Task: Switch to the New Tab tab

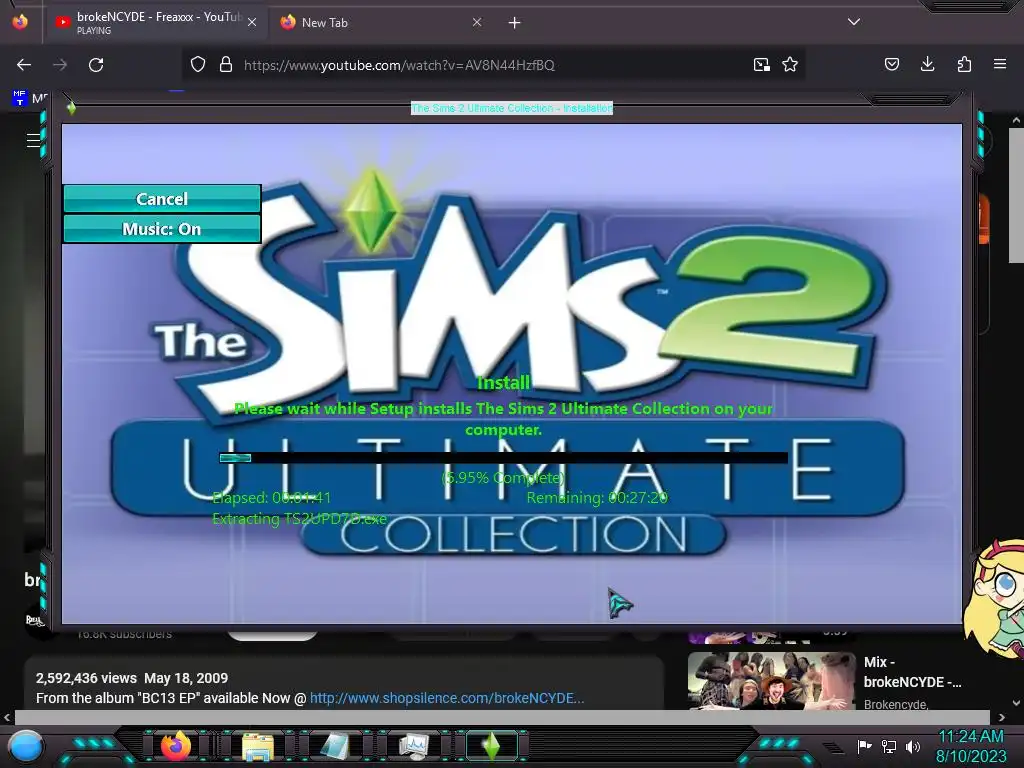Action: coord(379,22)
